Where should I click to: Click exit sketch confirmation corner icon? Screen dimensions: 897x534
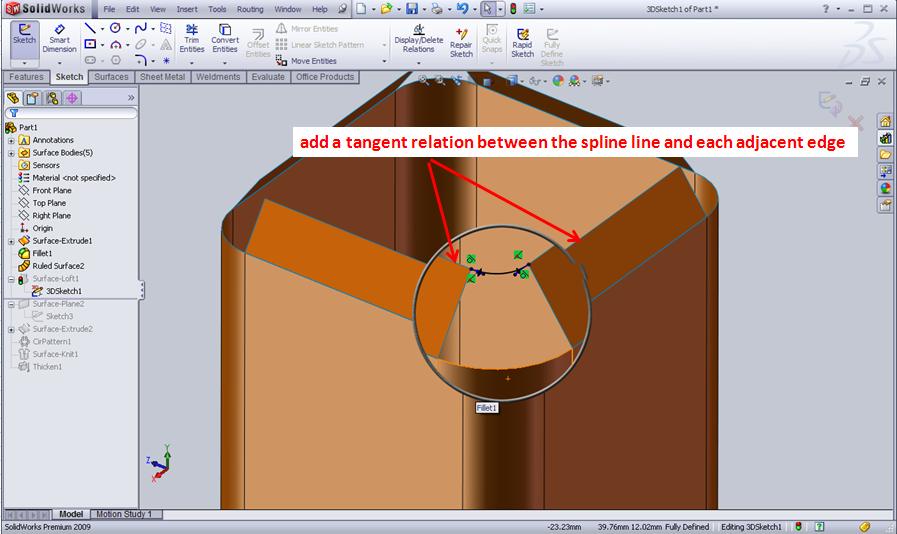(830, 104)
